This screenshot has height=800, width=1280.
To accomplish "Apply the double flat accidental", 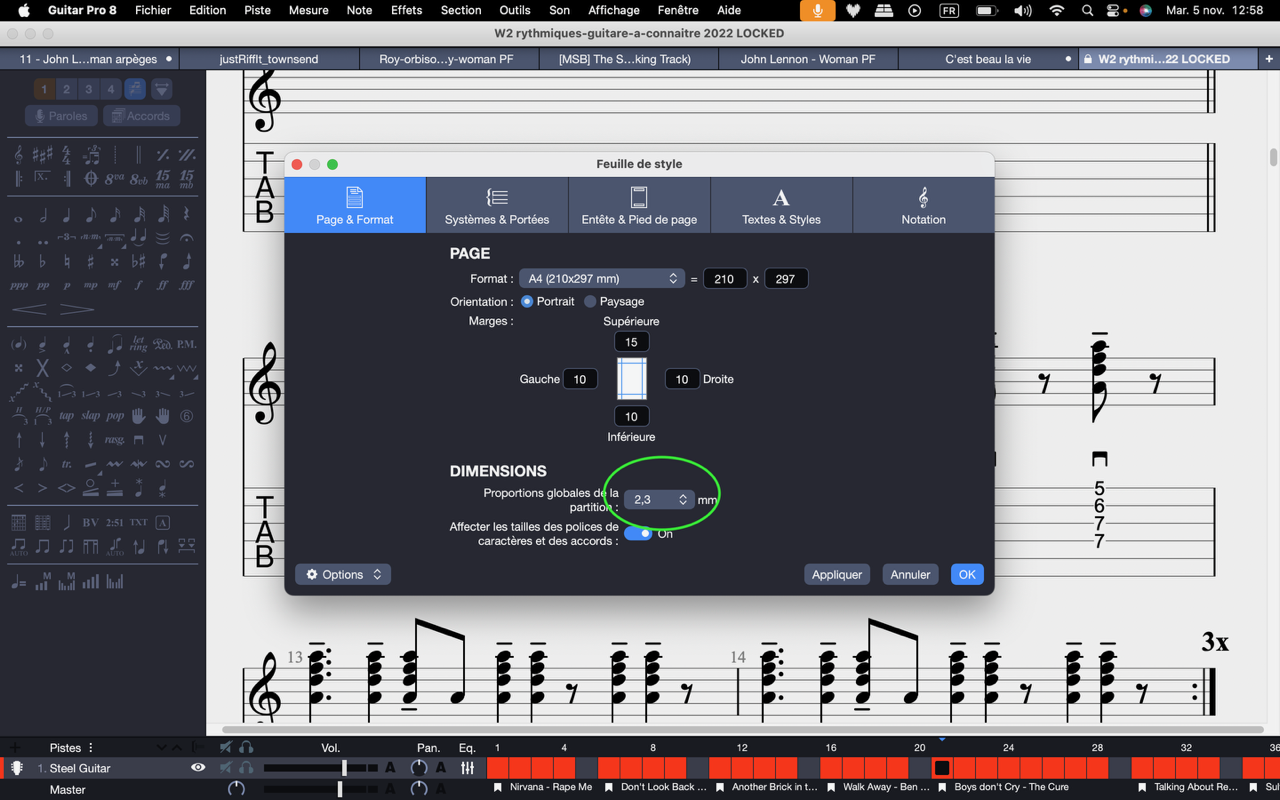I will 18,262.
